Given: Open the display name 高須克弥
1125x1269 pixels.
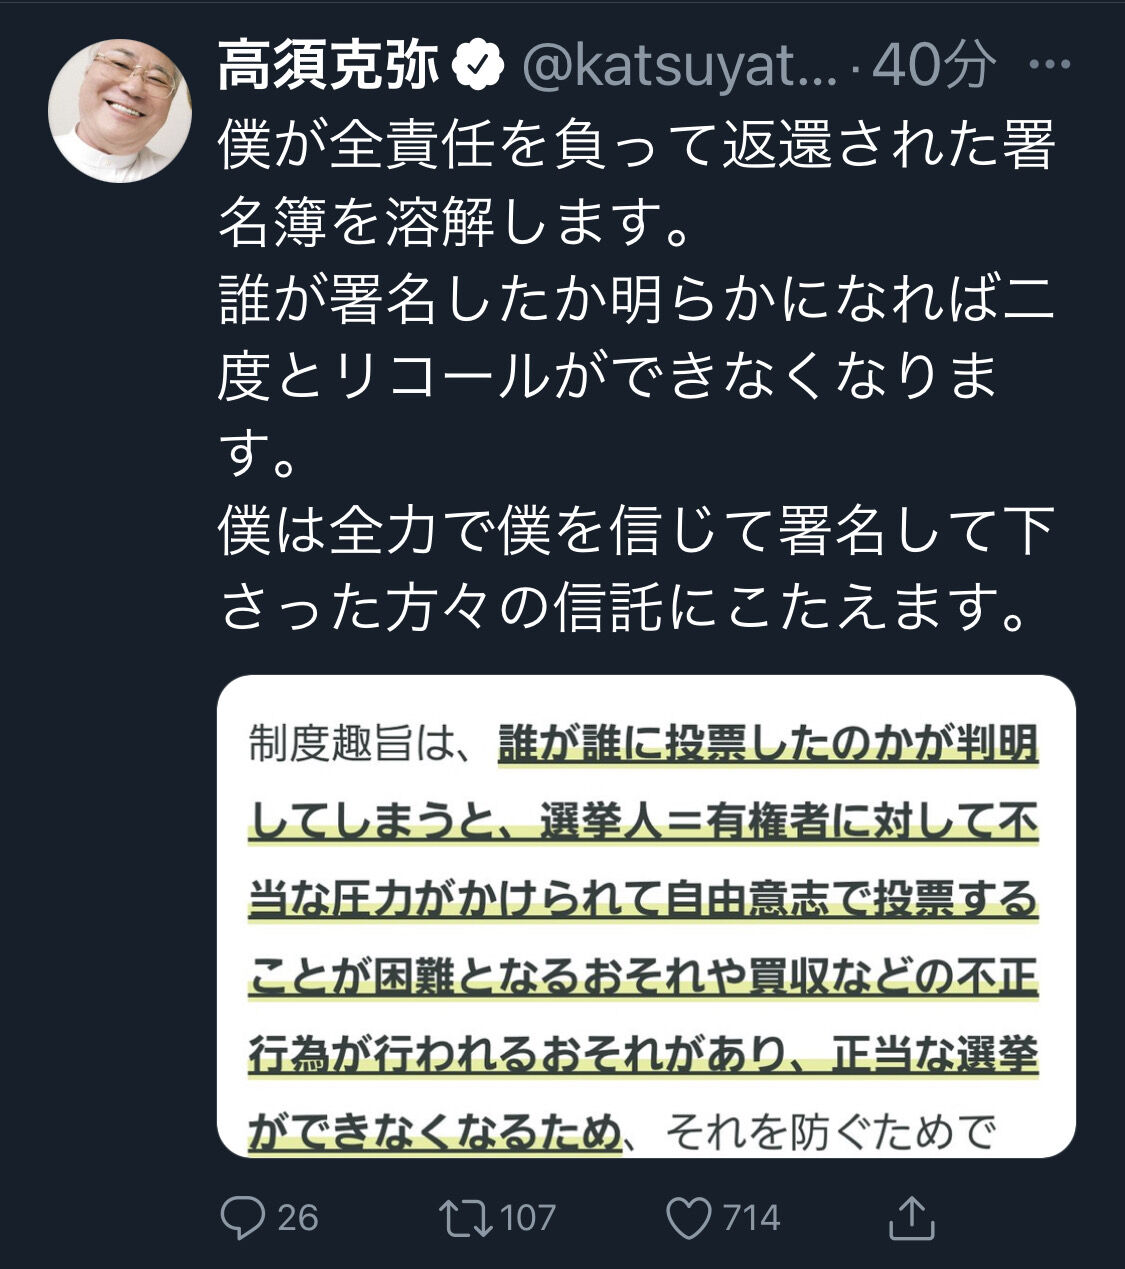Looking at the screenshot, I should pos(330,67).
